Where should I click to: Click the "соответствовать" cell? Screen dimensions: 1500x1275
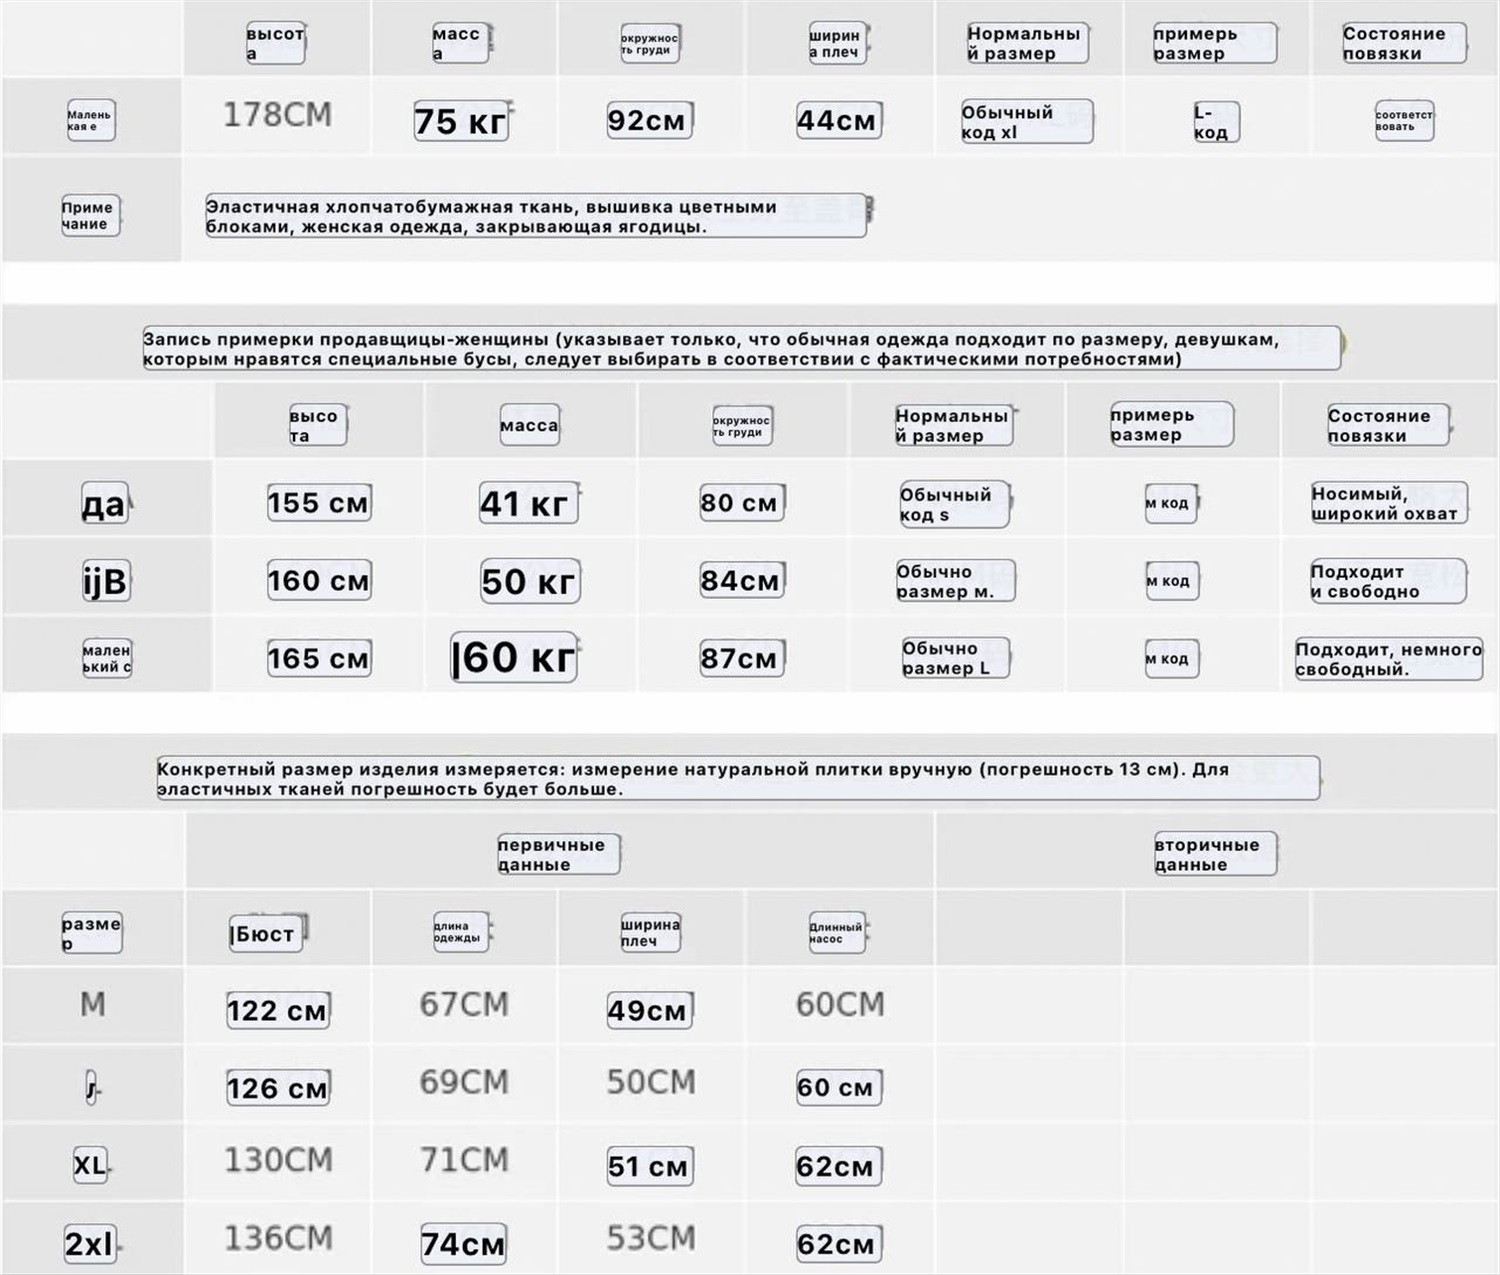click(x=1403, y=120)
